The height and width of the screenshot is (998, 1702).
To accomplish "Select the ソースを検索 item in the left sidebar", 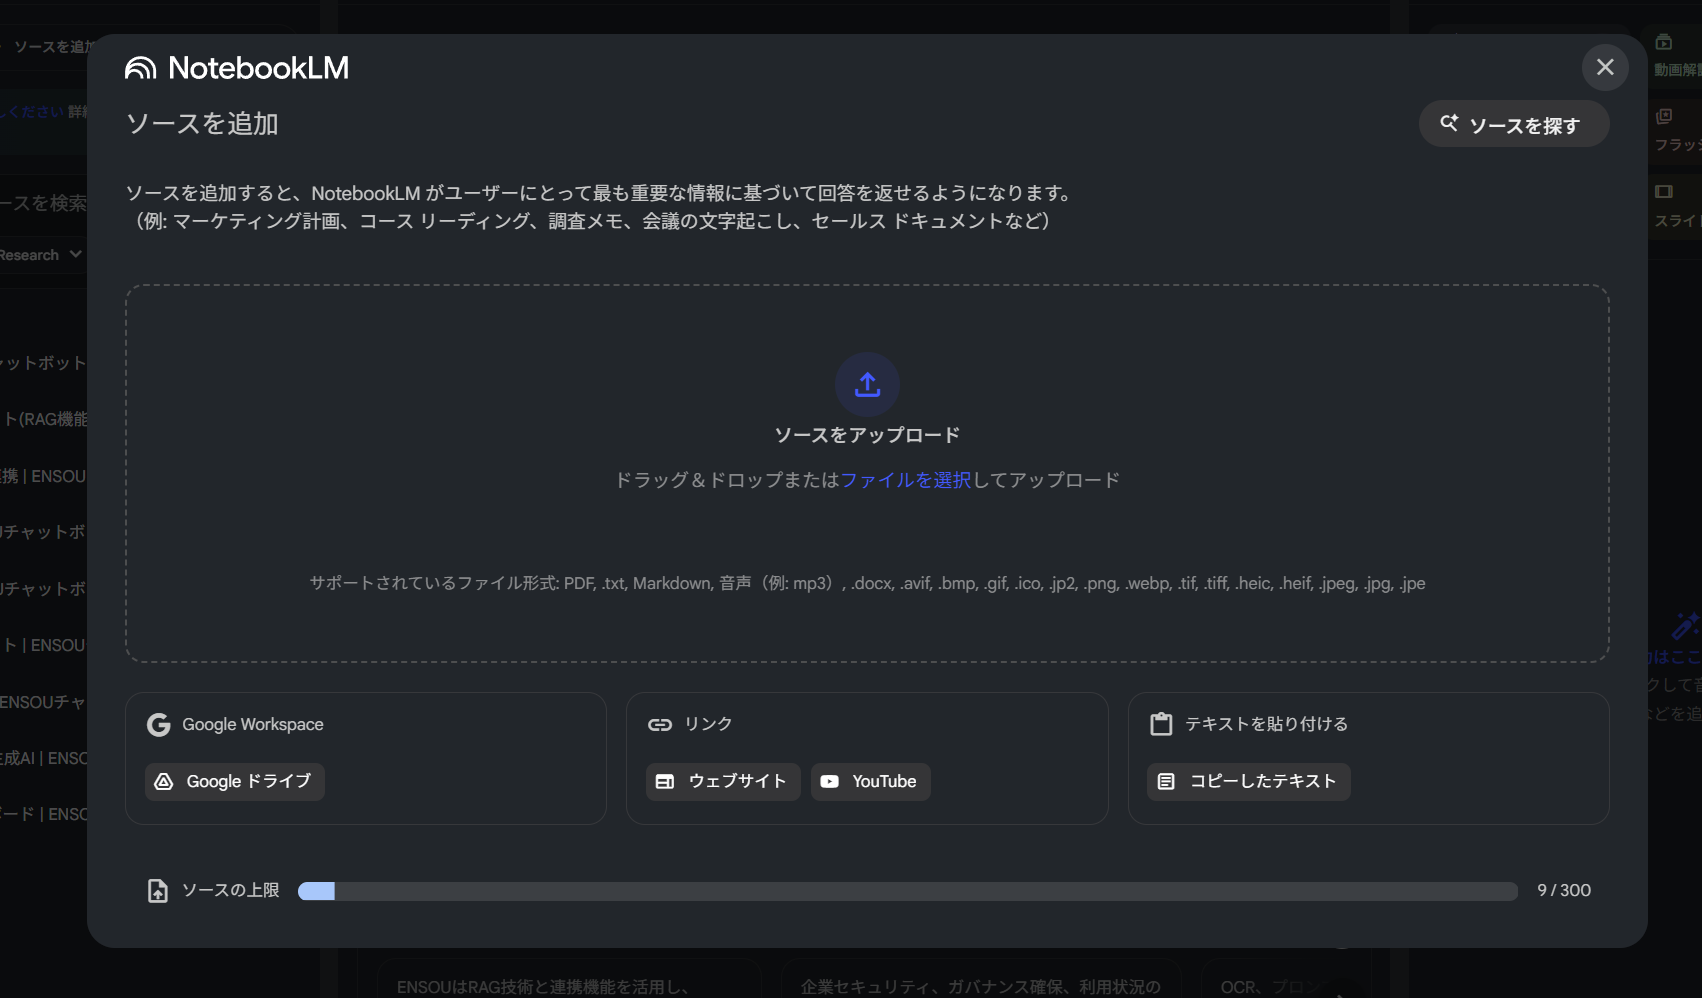I will 40,202.
